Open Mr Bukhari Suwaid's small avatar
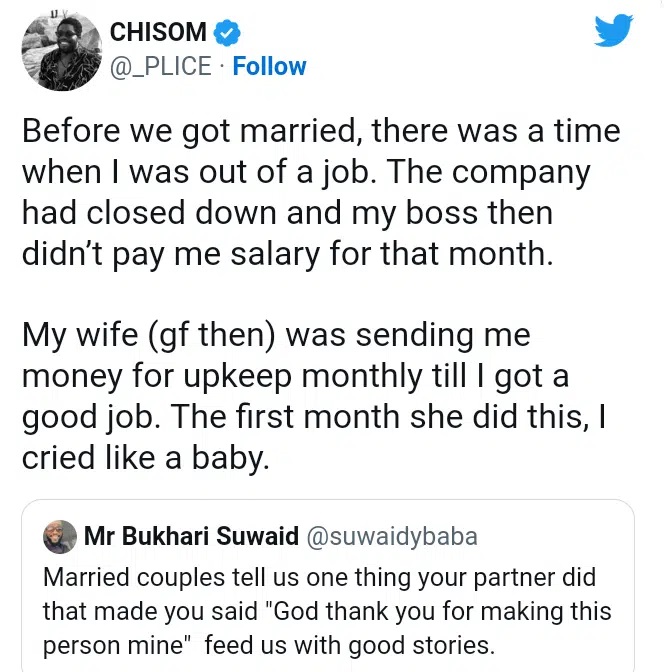The image size is (665, 672). tap(59, 537)
